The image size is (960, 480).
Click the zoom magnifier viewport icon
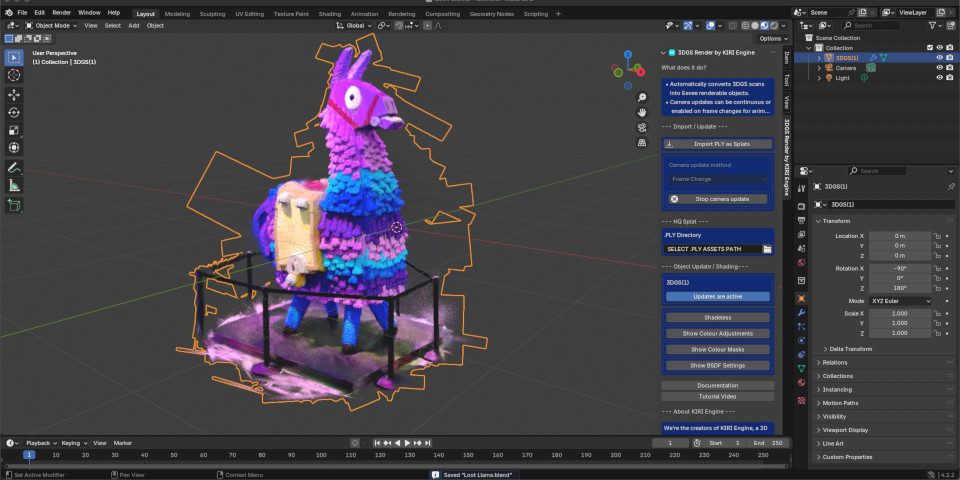pos(642,98)
